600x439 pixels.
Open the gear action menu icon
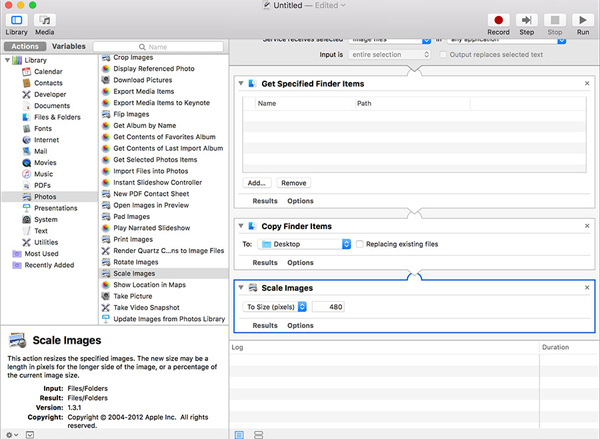tap(12, 435)
